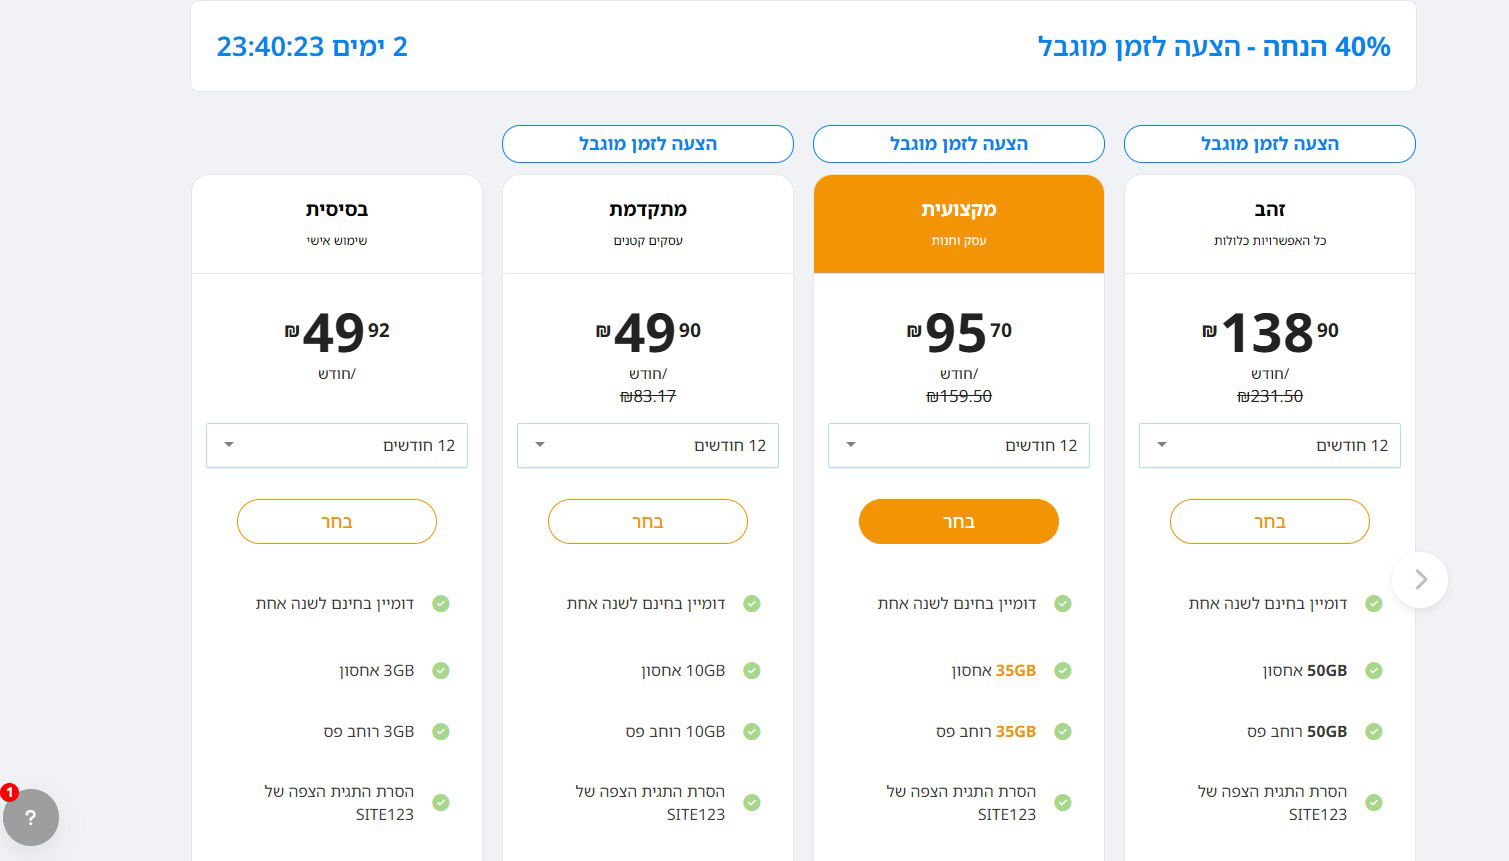
Task: Select the Advanced plan button
Action: (x=647, y=521)
